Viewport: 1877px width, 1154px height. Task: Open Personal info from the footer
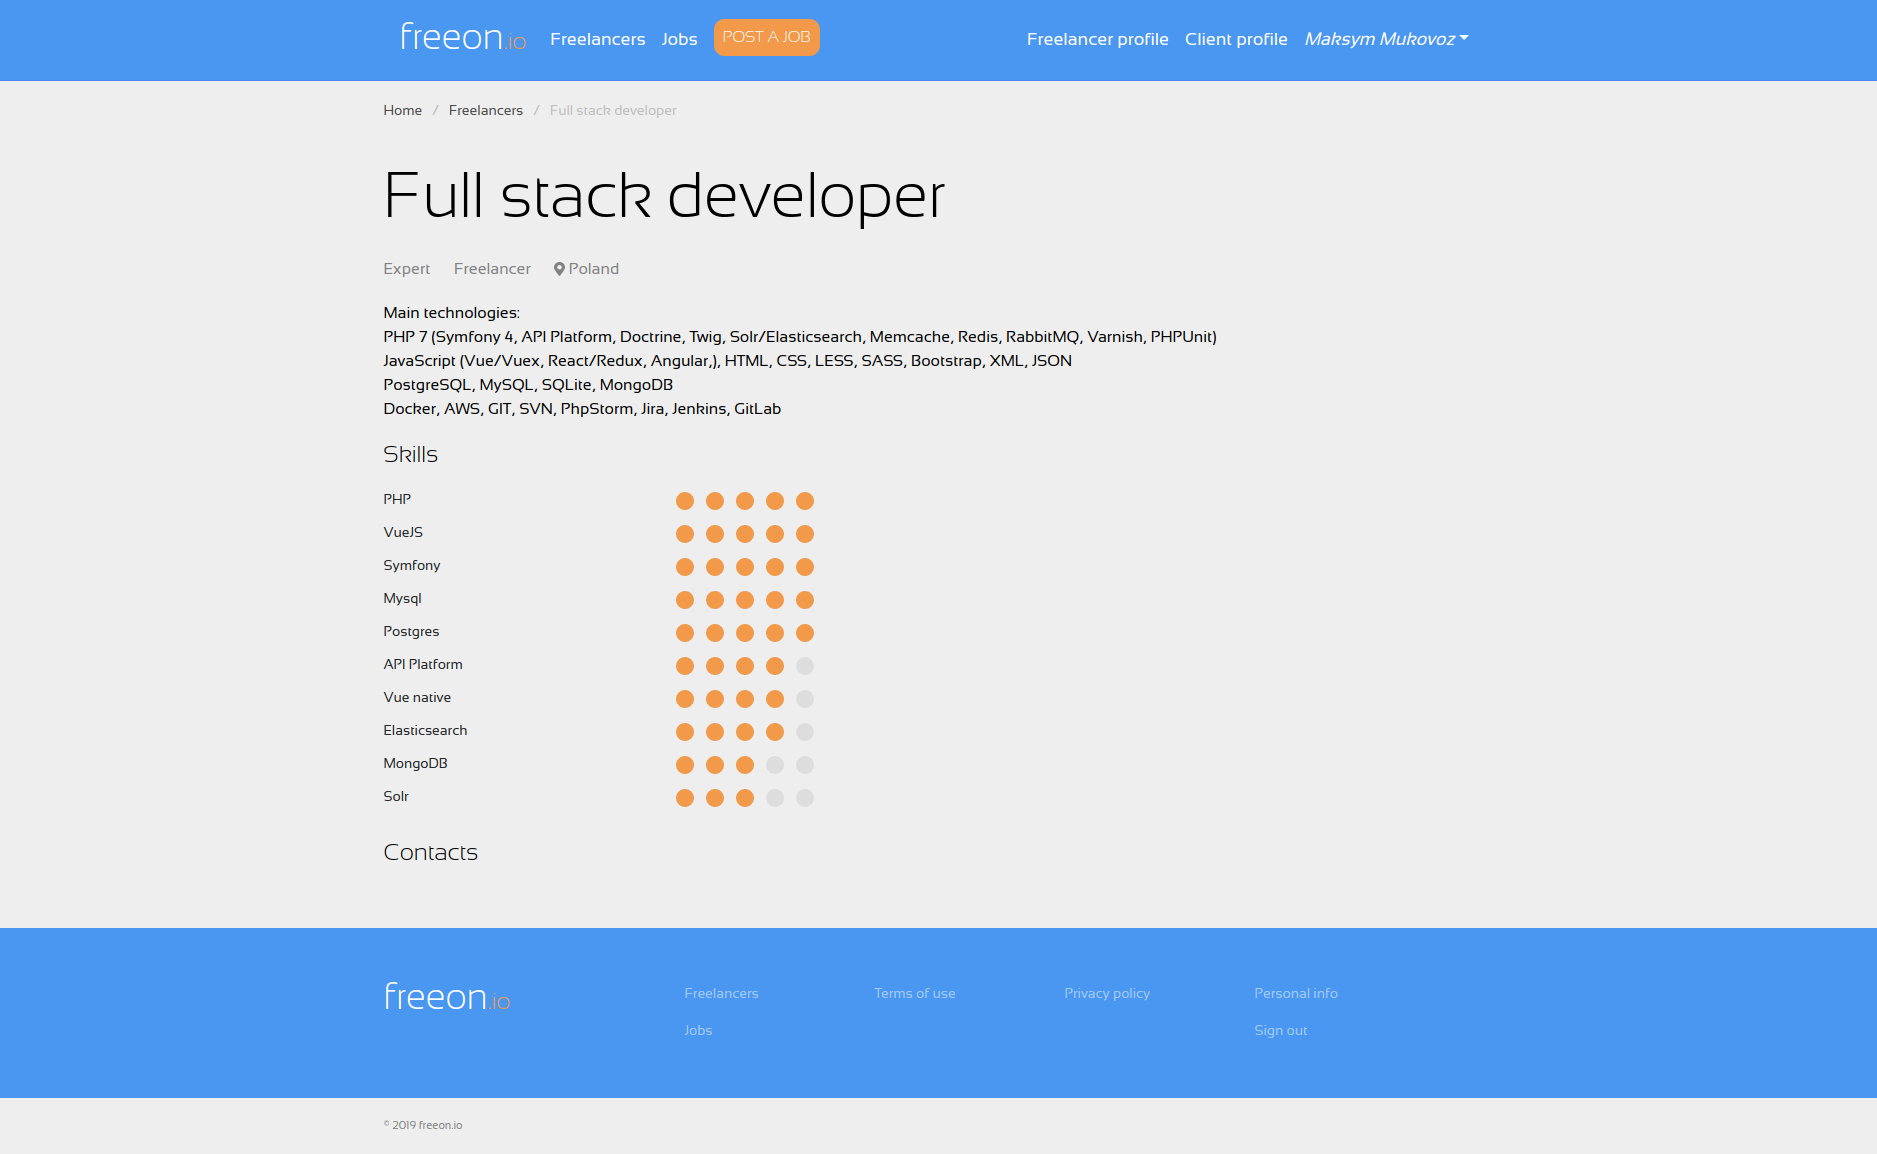[x=1295, y=993]
